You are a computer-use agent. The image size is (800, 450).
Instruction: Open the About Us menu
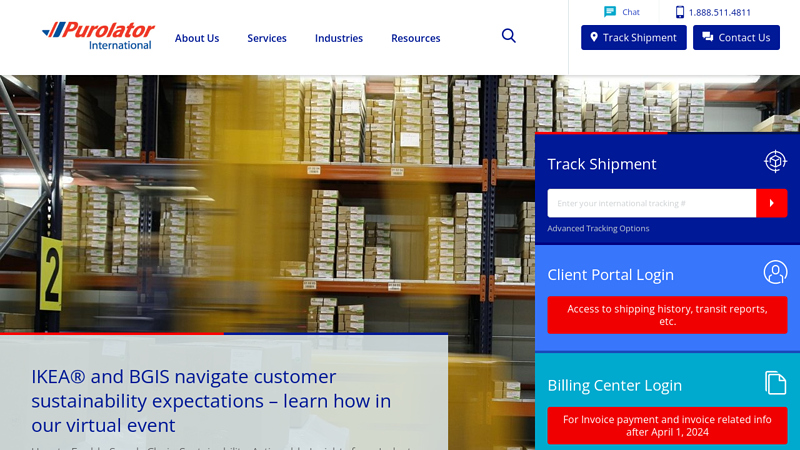click(x=197, y=38)
